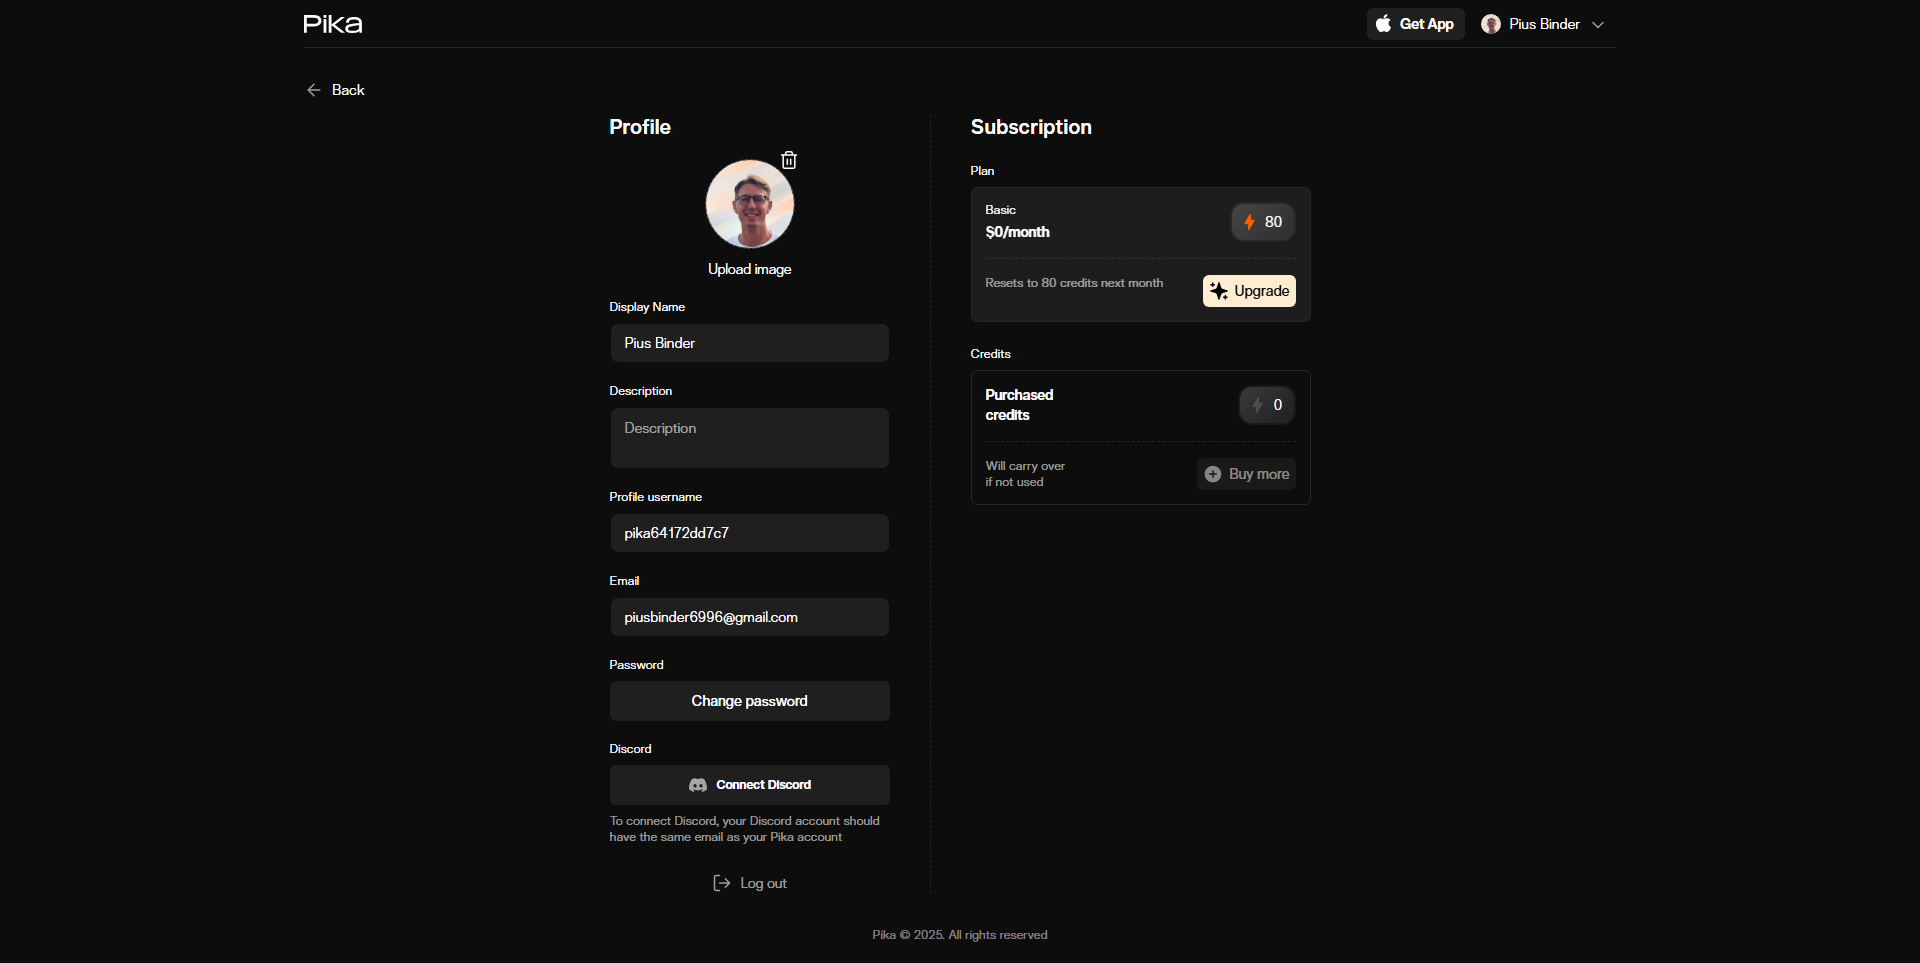
Task: Click the Pika logo
Action: [x=333, y=24]
